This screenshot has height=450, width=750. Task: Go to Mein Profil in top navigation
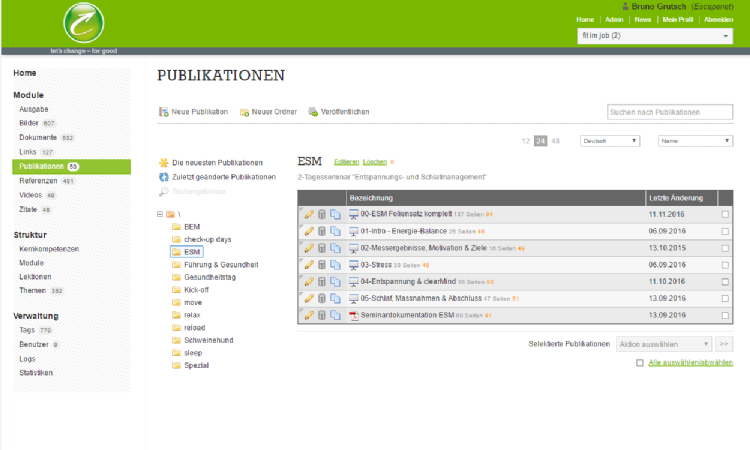[x=678, y=19]
